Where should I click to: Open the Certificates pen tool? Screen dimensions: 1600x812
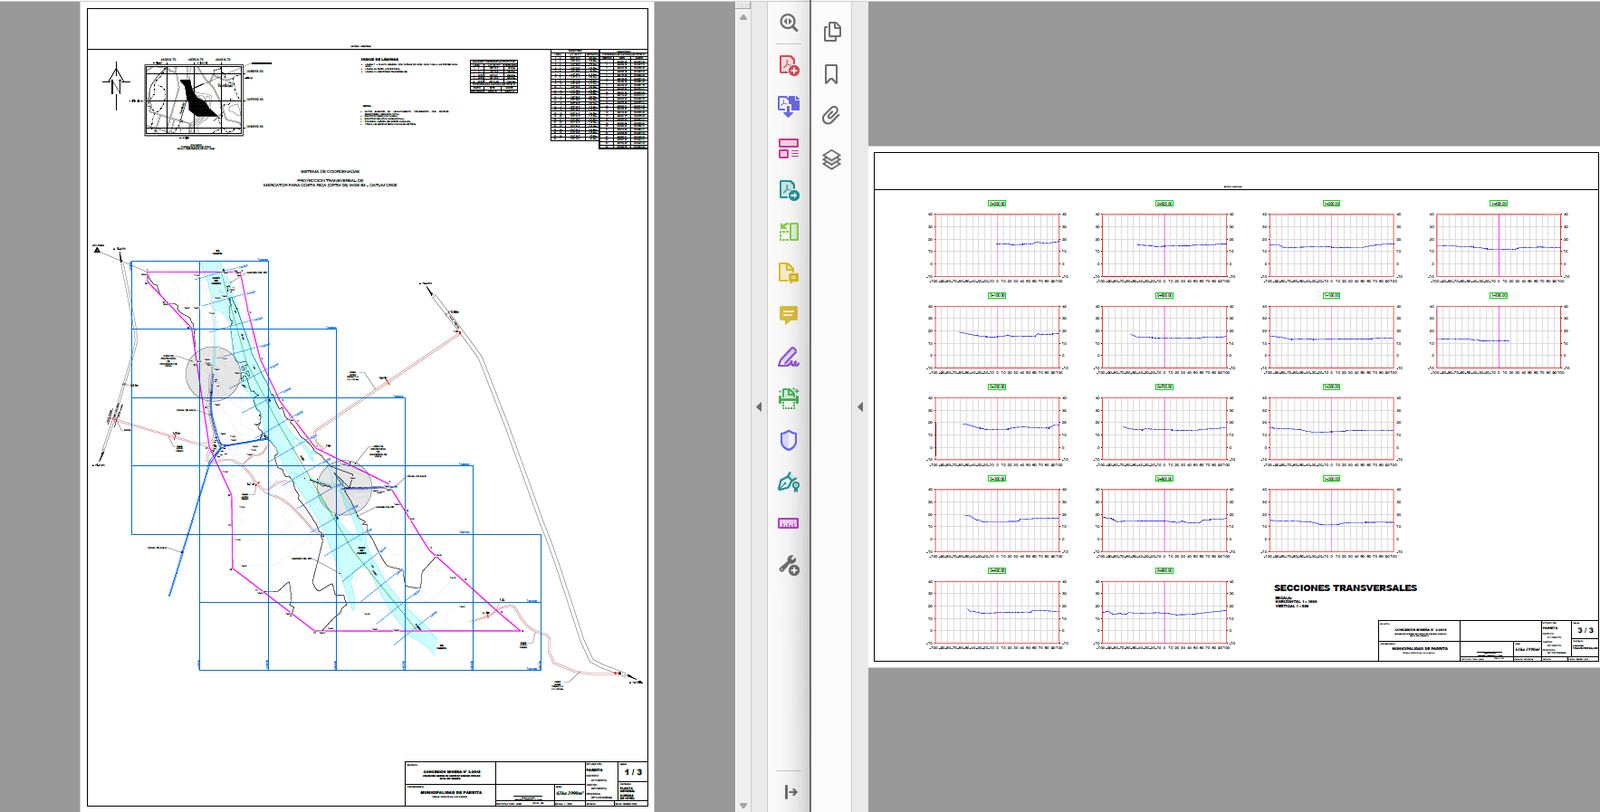pyautogui.click(x=789, y=483)
